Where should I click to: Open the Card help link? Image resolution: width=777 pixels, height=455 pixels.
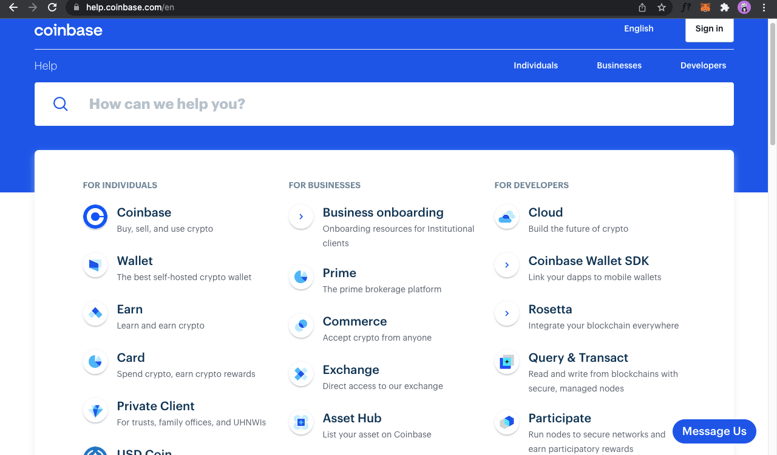[x=130, y=357]
